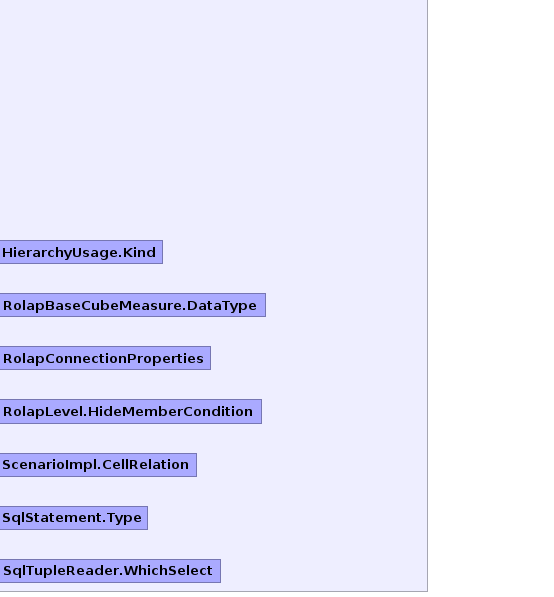The image size is (554, 597).
Task: Click the word Kind in the HierarchyUsage box
Action: (x=139, y=252)
